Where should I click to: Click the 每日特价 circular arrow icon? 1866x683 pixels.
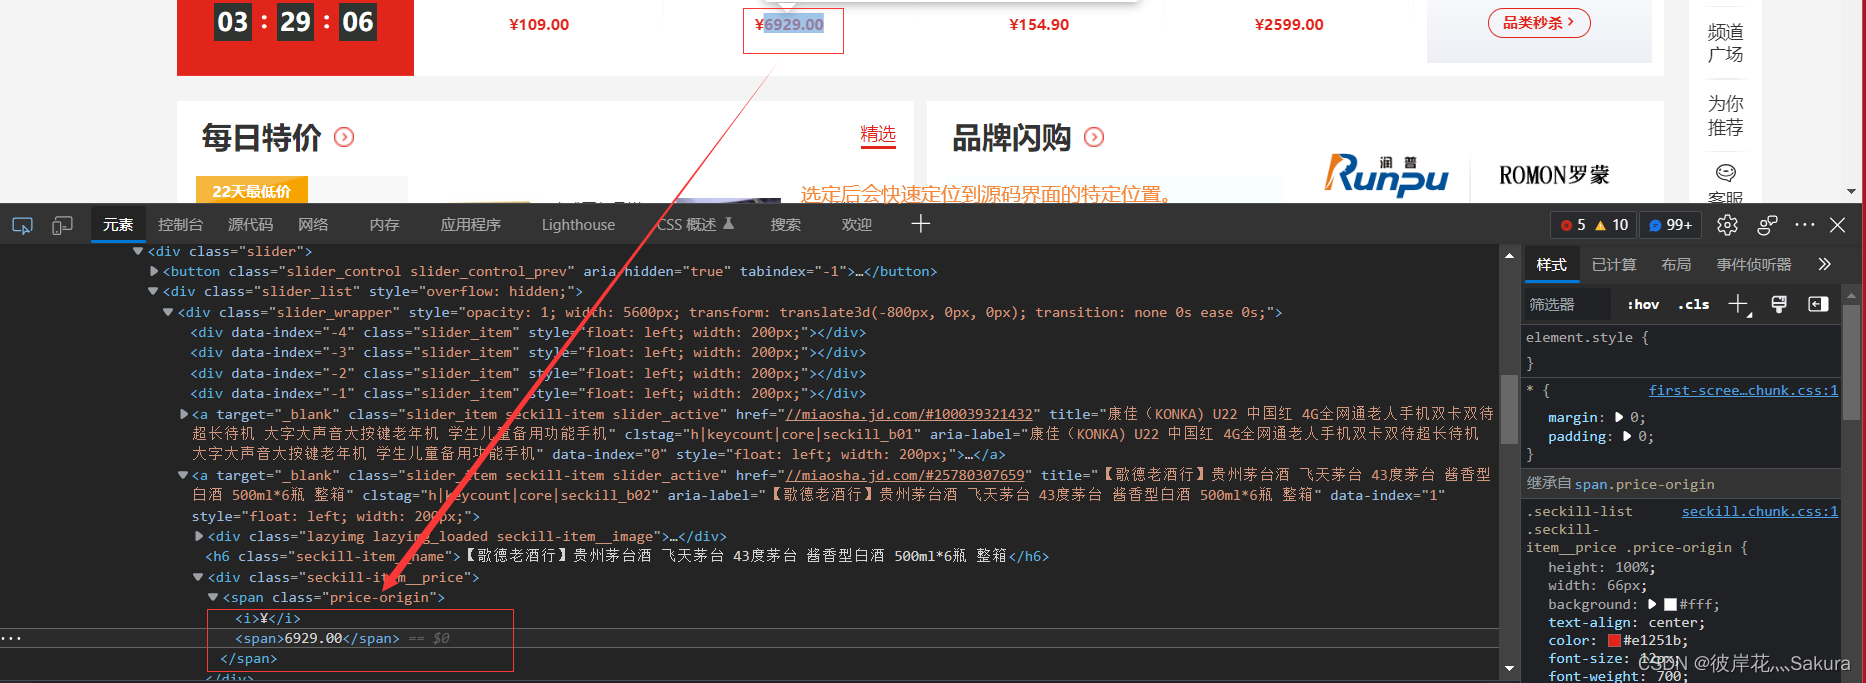[344, 137]
